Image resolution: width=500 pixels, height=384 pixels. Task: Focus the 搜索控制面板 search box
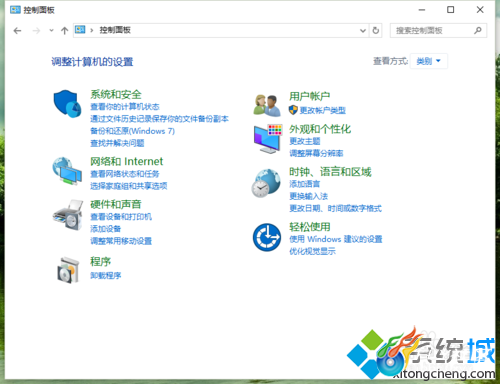(x=438, y=30)
